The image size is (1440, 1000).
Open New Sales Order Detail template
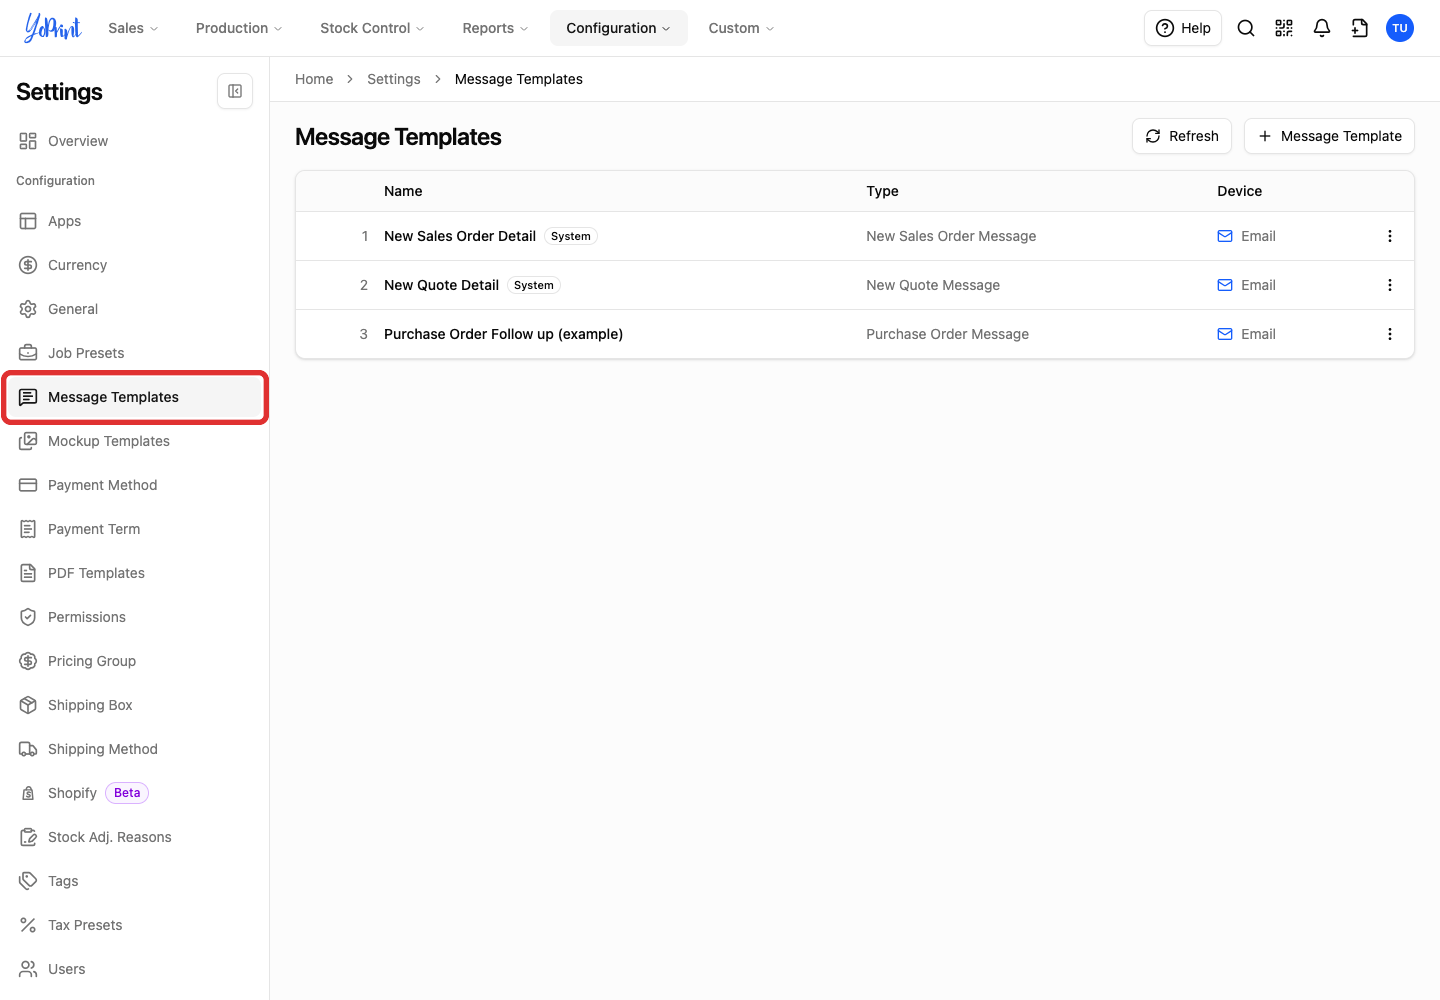(460, 236)
